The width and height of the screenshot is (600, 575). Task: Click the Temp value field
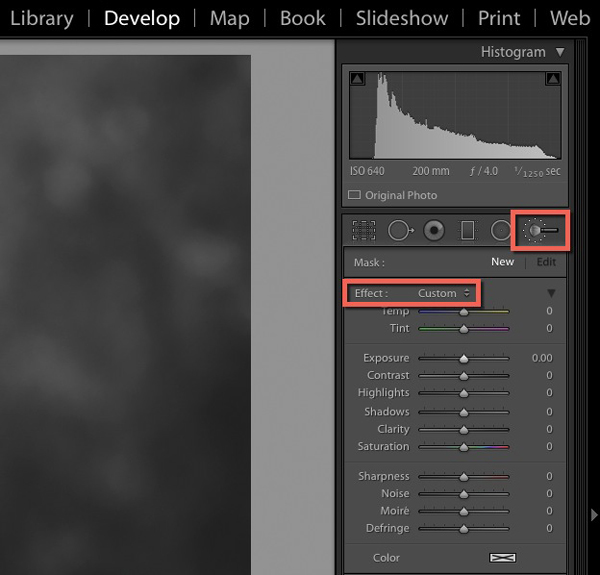[549, 311]
